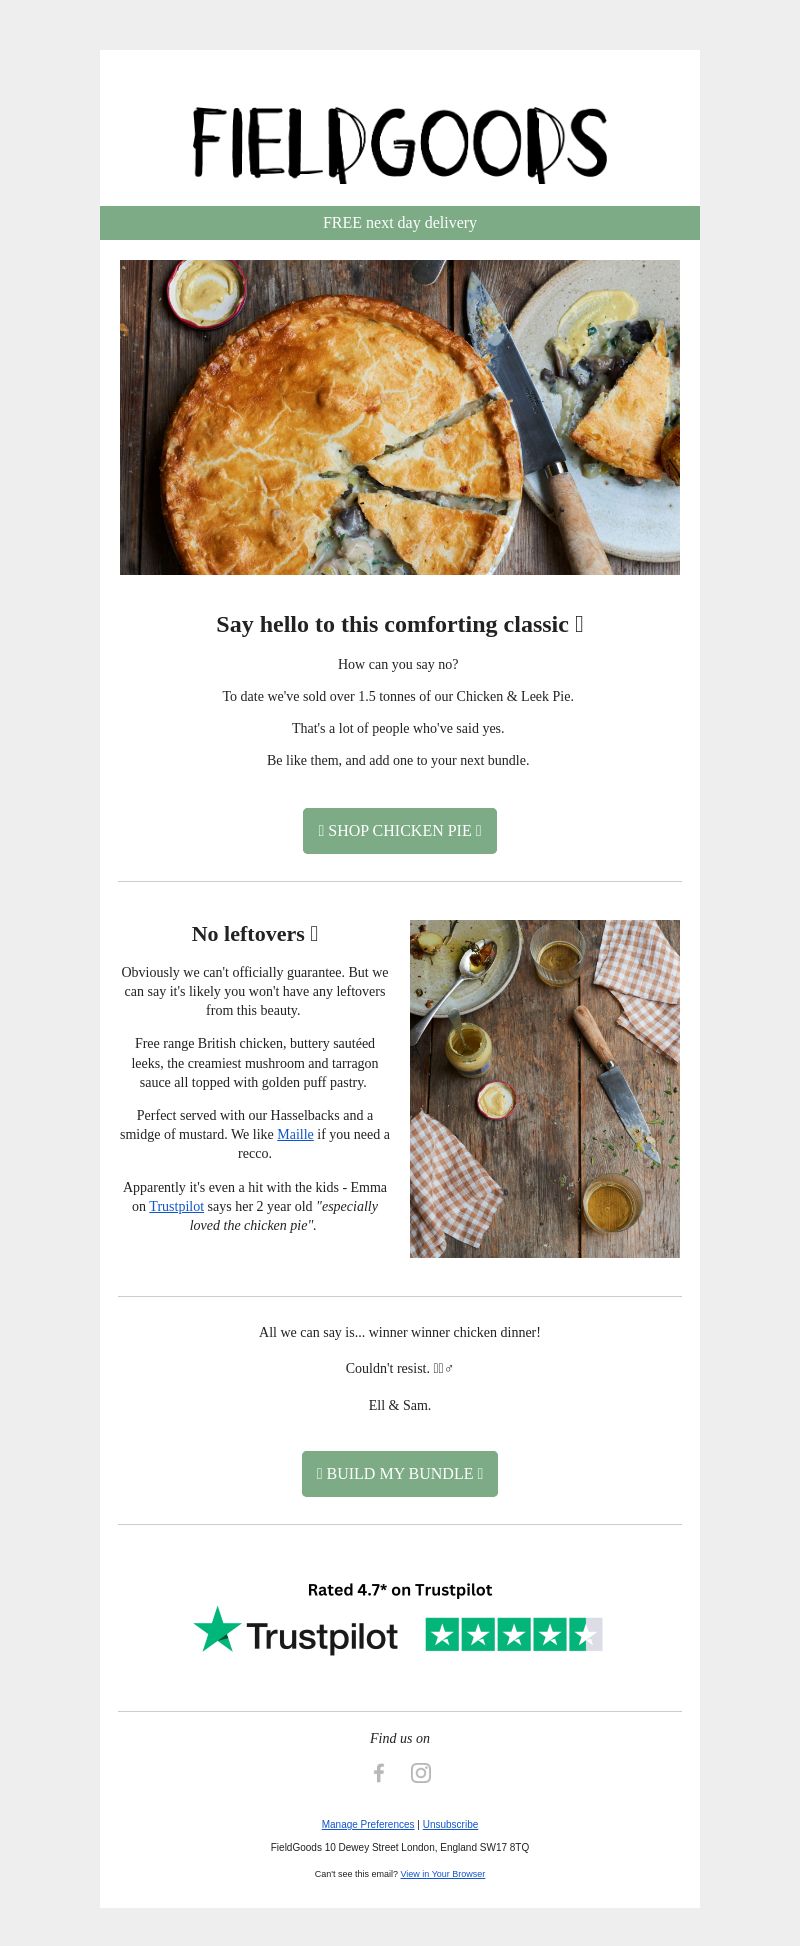
Task: Open the Instagram icon under Find us on
Action: point(421,1773)
